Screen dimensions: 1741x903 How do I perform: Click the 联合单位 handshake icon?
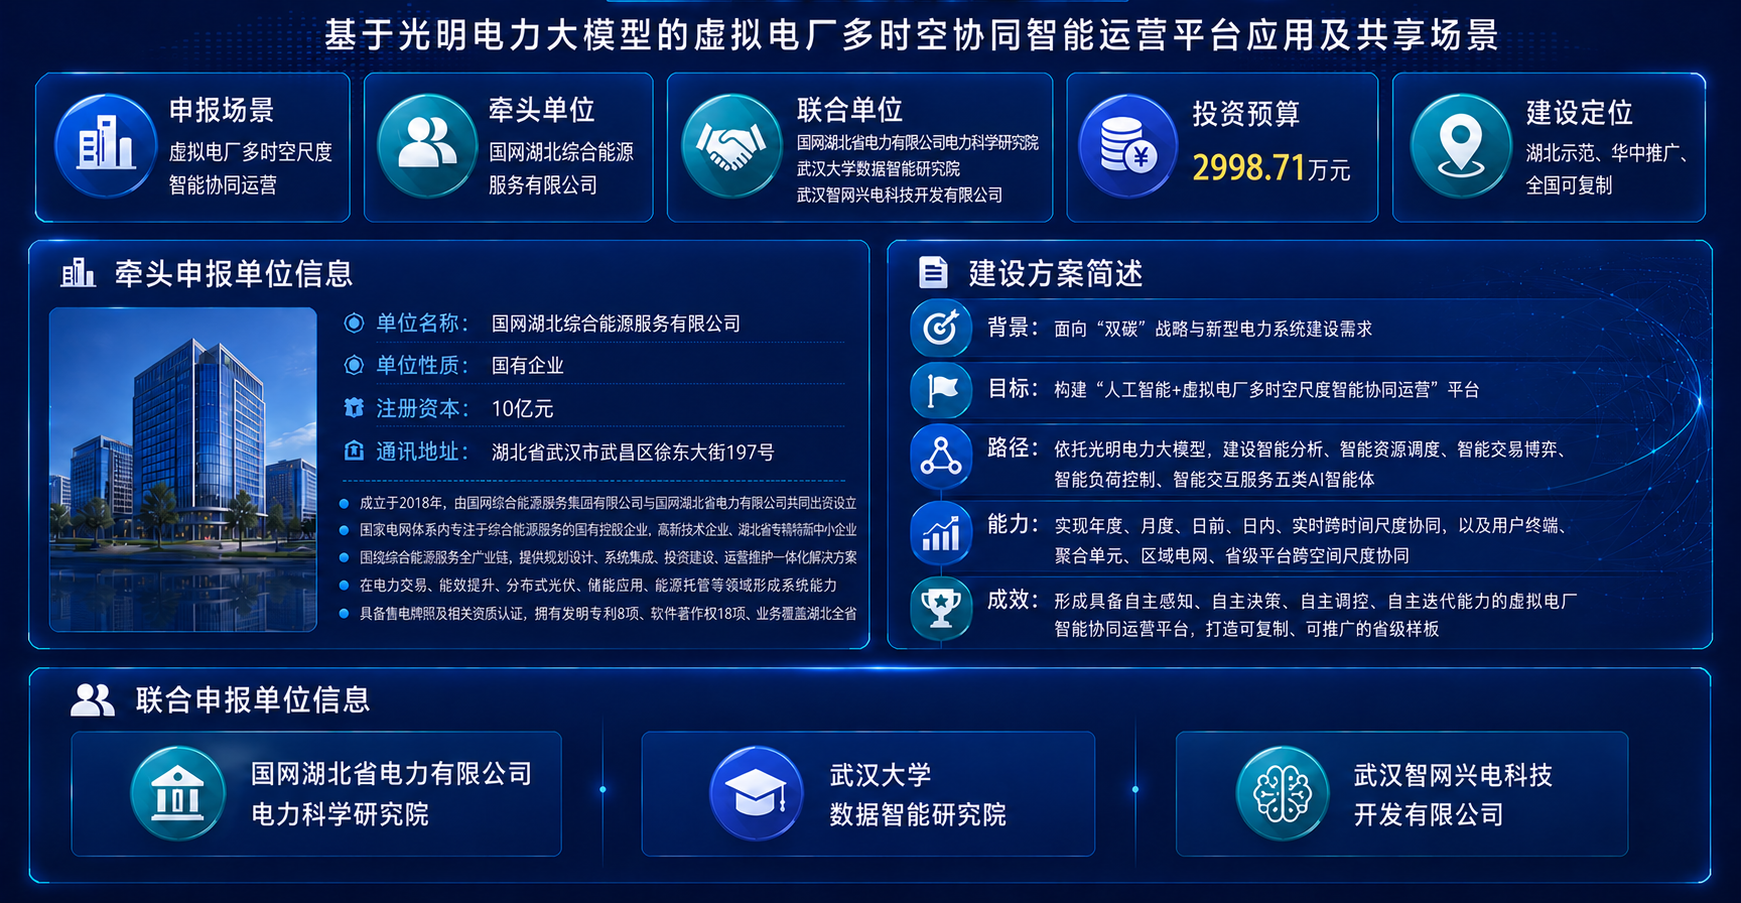pyautogui.click(x=731, y=145)
